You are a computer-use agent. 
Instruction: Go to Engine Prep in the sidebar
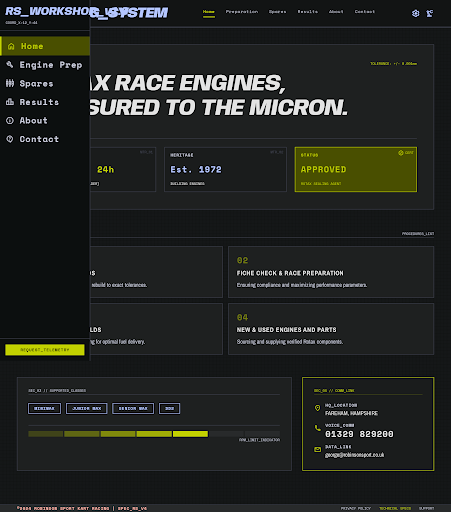pyautogui.click(x=45, y=65)
